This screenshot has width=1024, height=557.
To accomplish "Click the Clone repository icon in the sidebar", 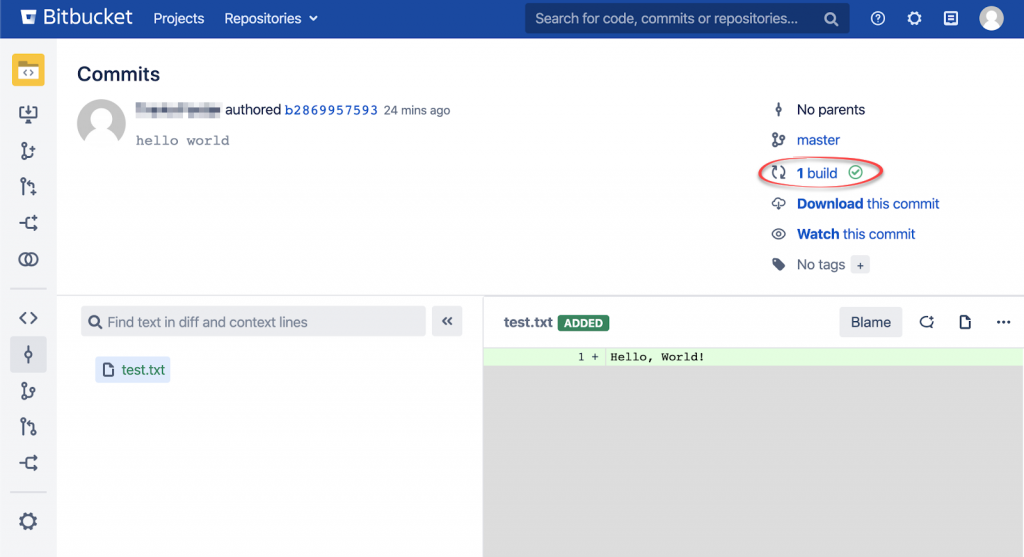I will tap(28, 114).
